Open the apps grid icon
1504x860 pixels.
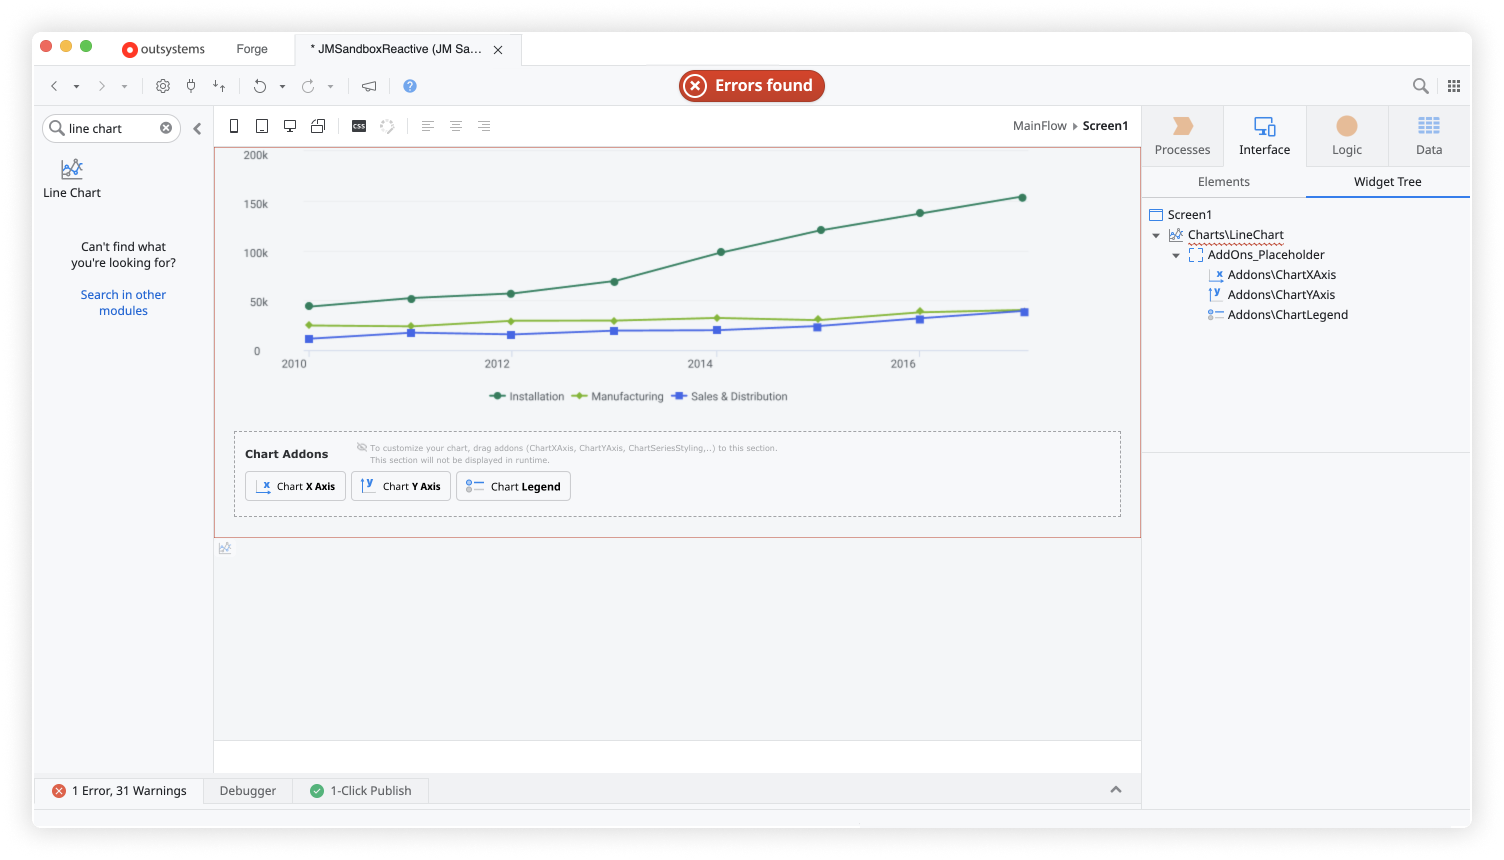point(1454,86)
